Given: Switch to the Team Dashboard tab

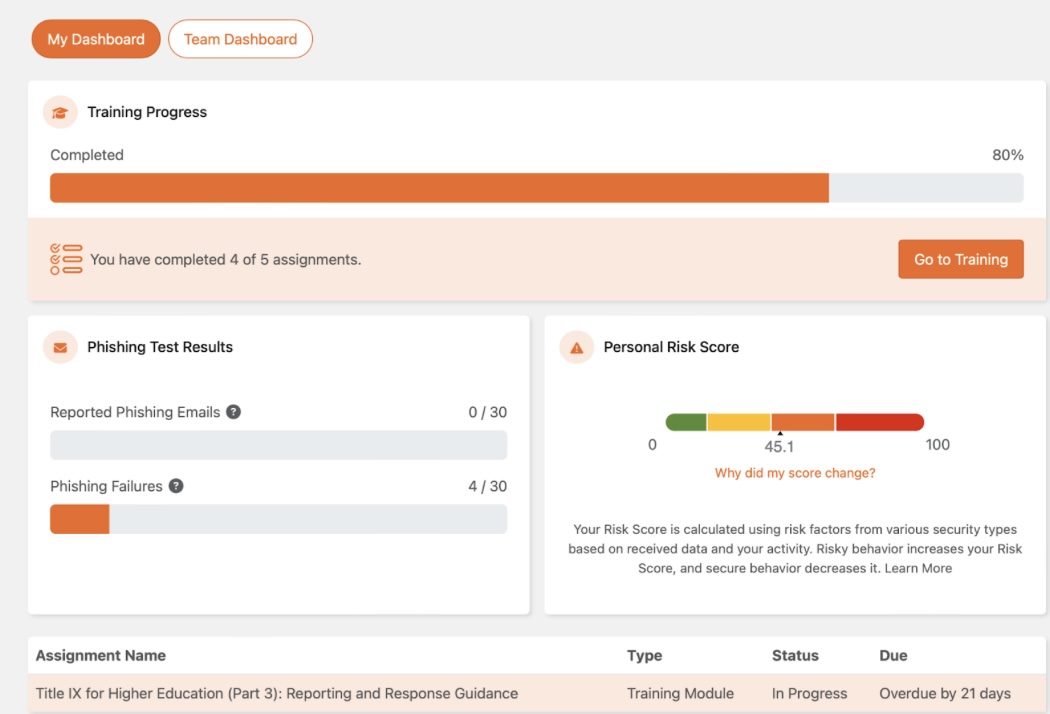Looking at the screenshot, I should (x=240, y=39).
